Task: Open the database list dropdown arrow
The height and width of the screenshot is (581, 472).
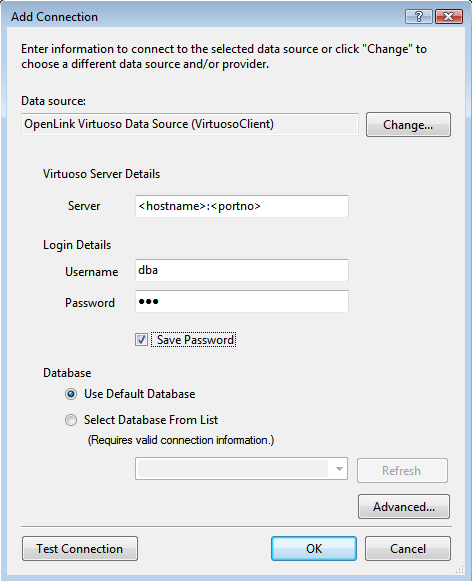Action: [x=339, y=469]
